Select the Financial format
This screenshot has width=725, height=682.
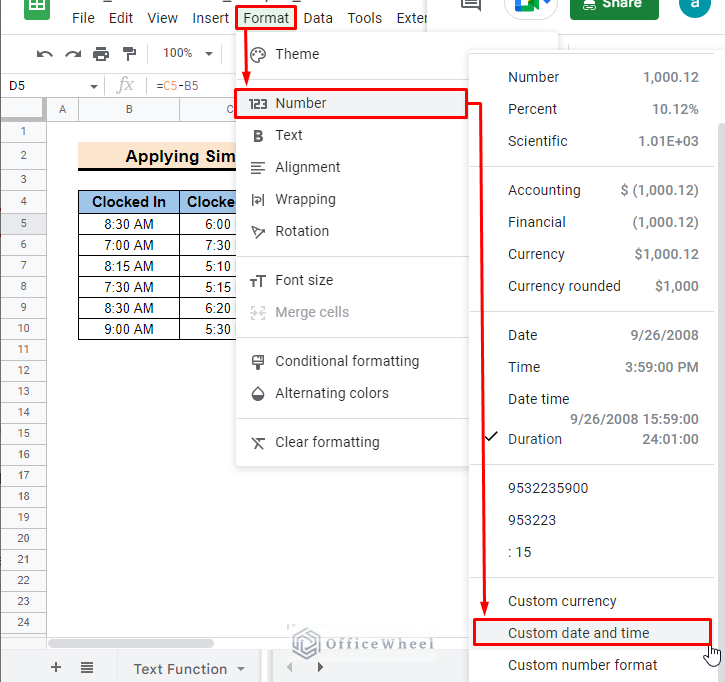click(592, 222)
